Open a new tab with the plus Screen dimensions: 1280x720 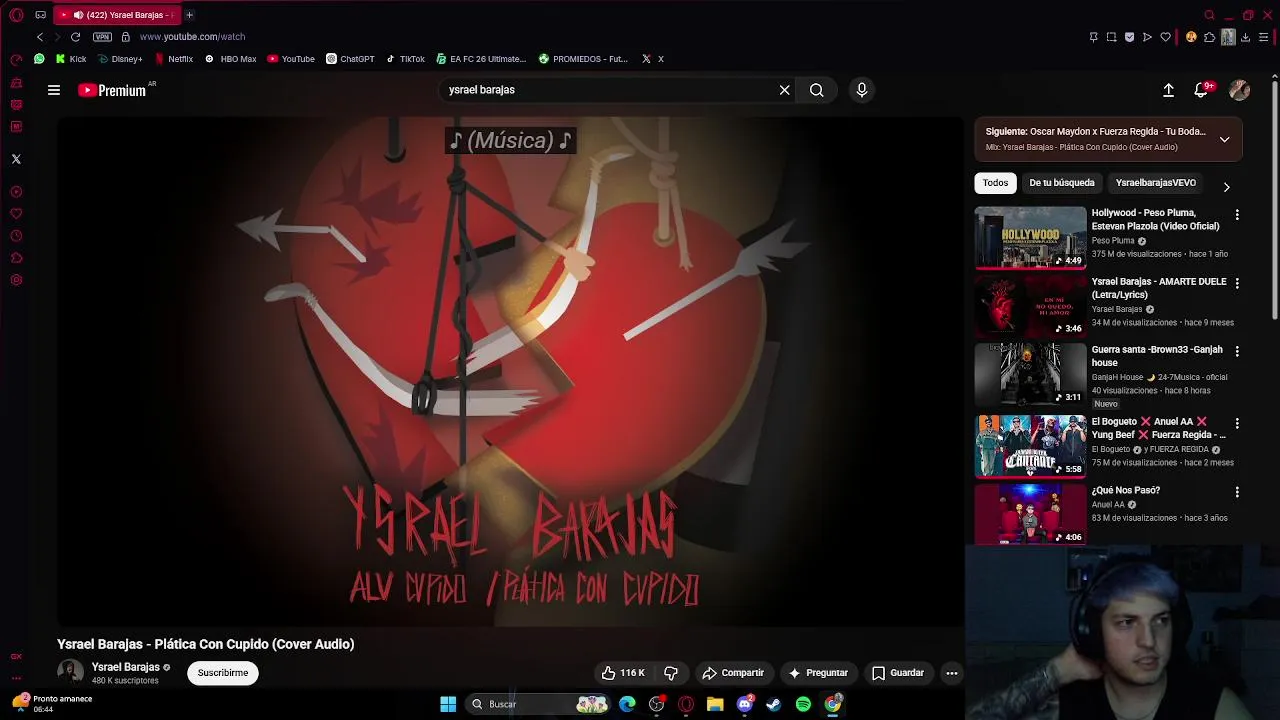(189, 15)
